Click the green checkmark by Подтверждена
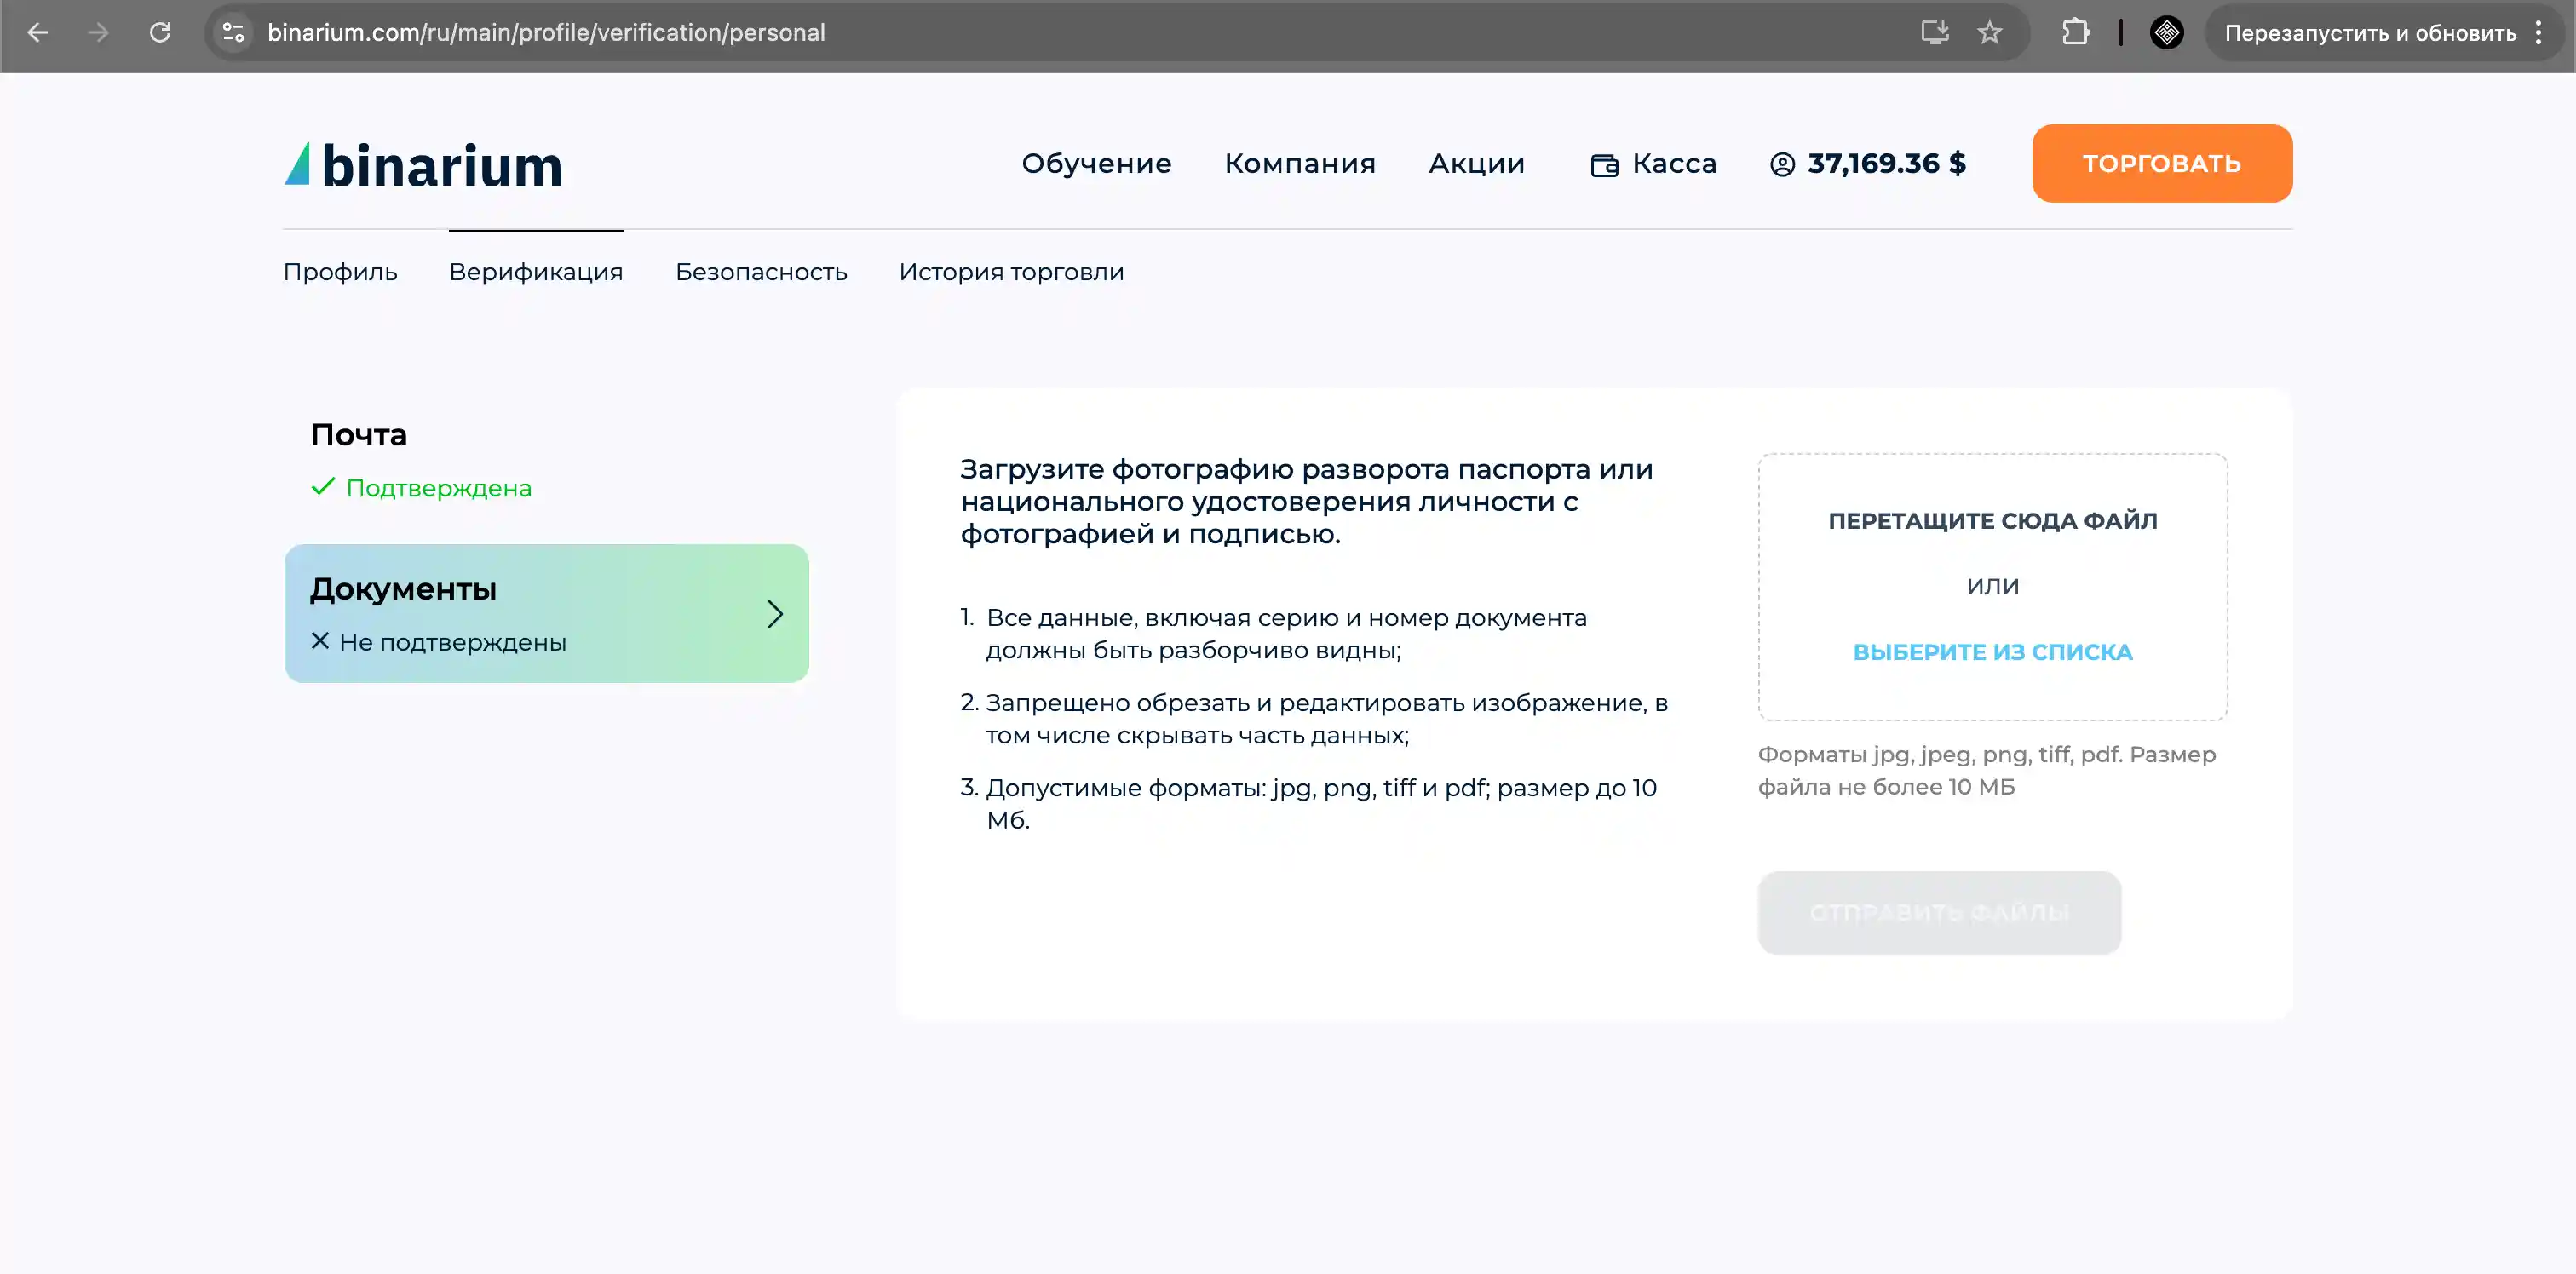This screenshot has width=2576, height=1274. [323, 487]
